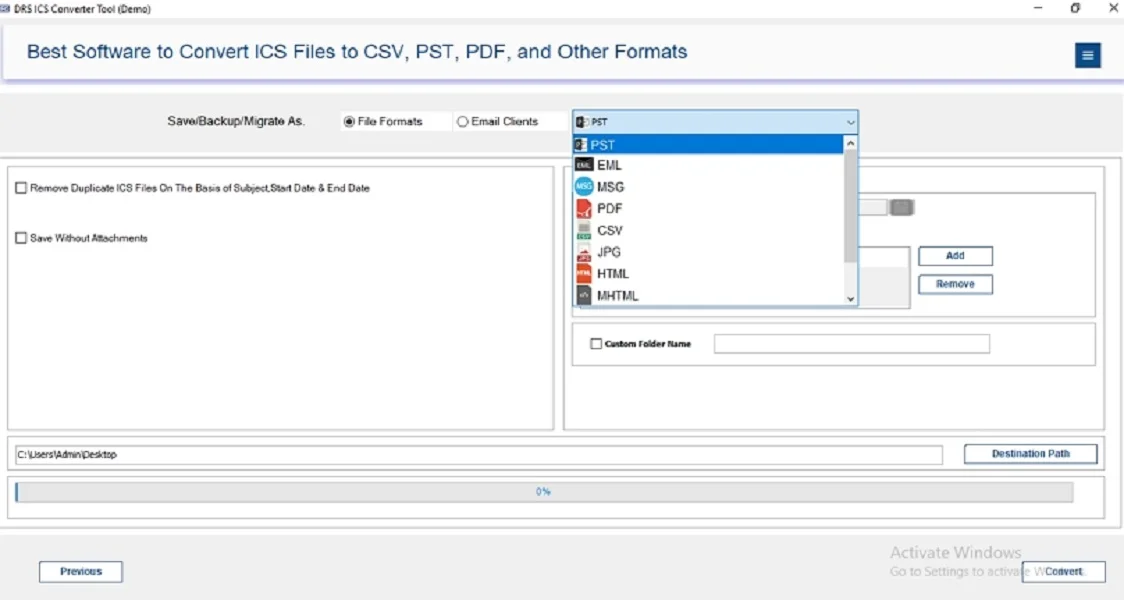The height and width of the screenshot is (600, 1124).
Task: Open the Destination Path browser
Action: click(1030, 454)
